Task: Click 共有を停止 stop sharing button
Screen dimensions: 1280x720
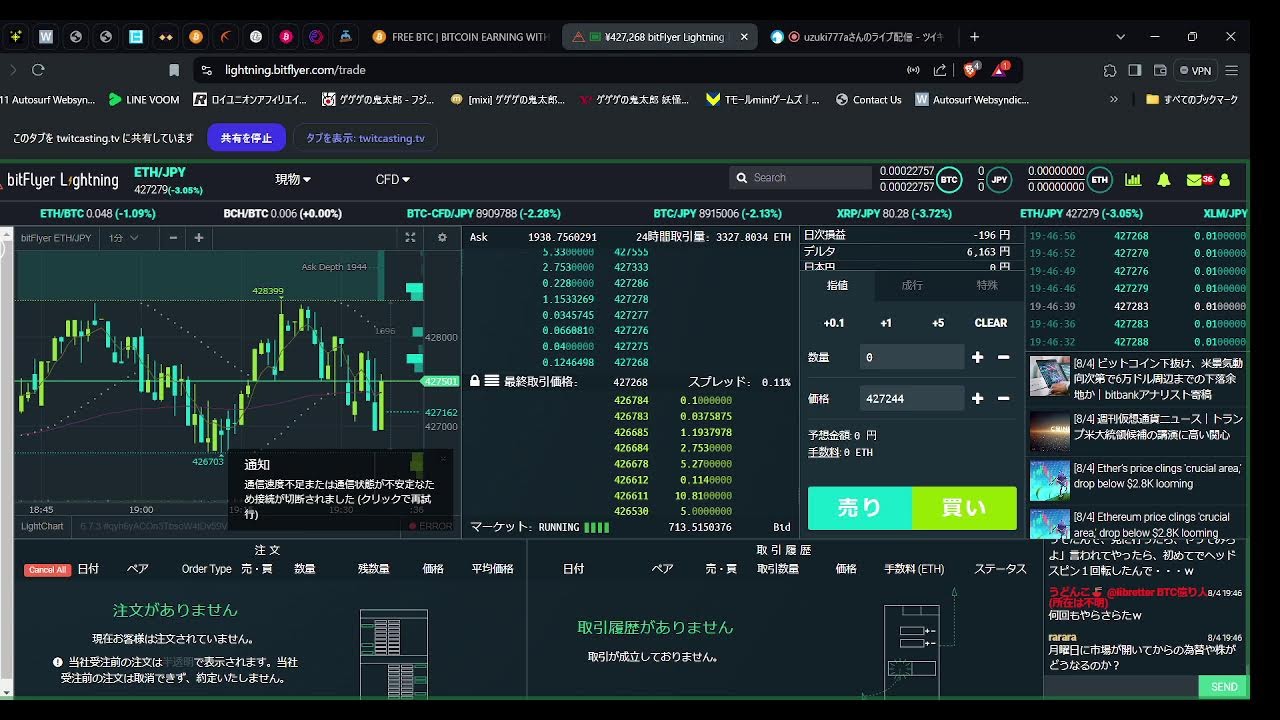Action: tap(246, 138)
